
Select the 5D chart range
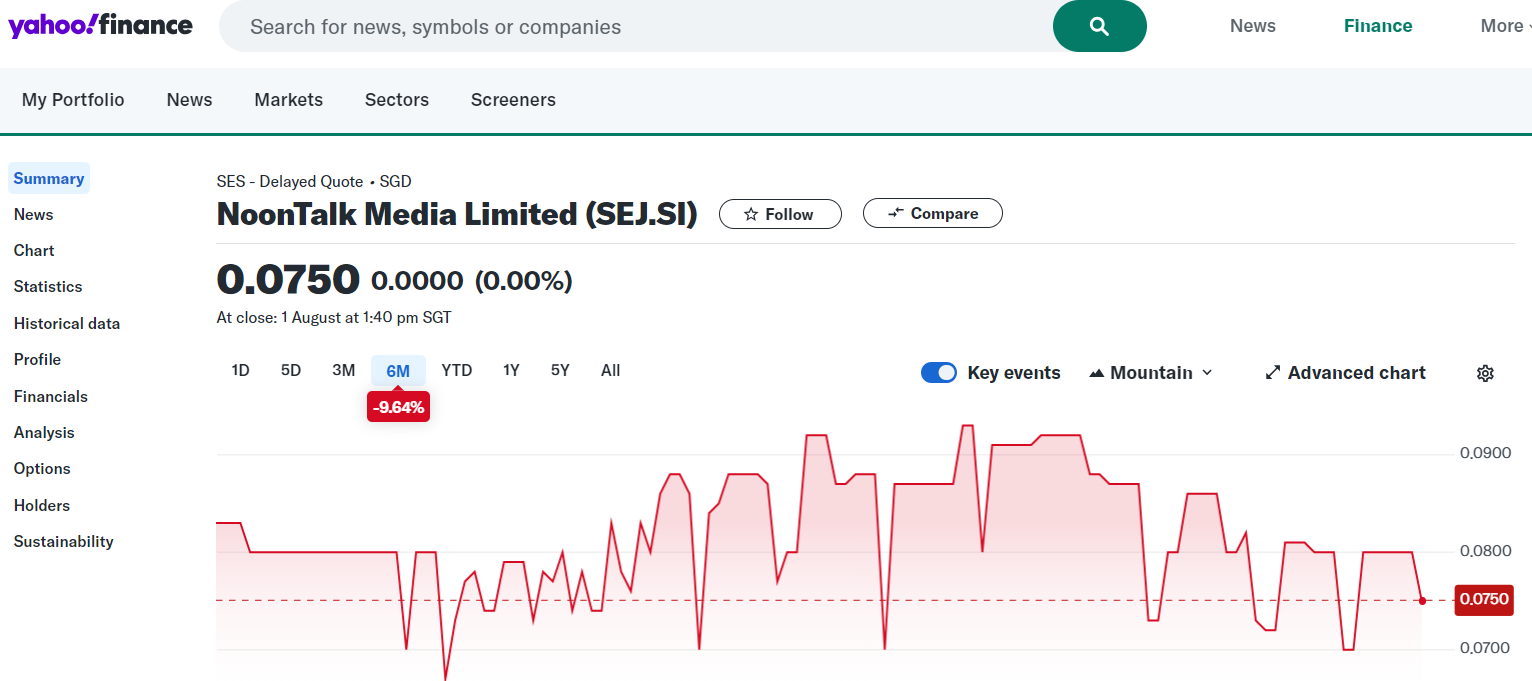coord(291,371)
